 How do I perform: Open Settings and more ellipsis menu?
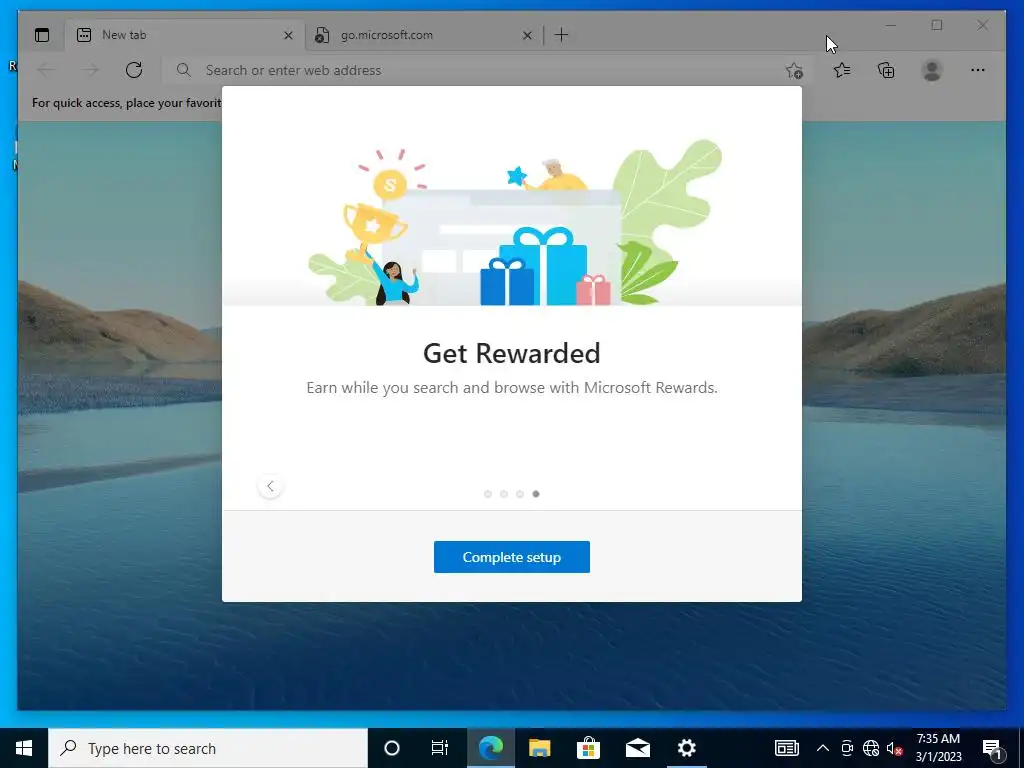click(978, 70)
